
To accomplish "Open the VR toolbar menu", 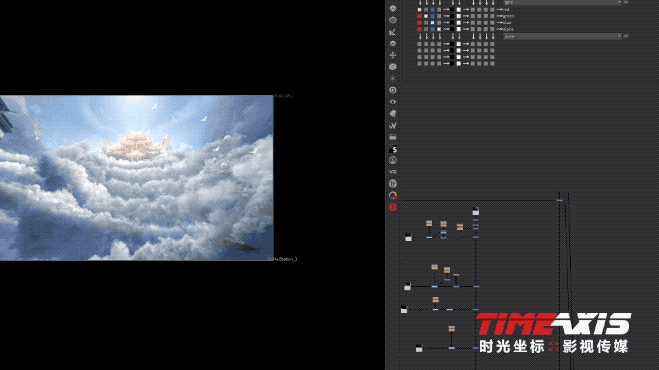I will (393, 172).
